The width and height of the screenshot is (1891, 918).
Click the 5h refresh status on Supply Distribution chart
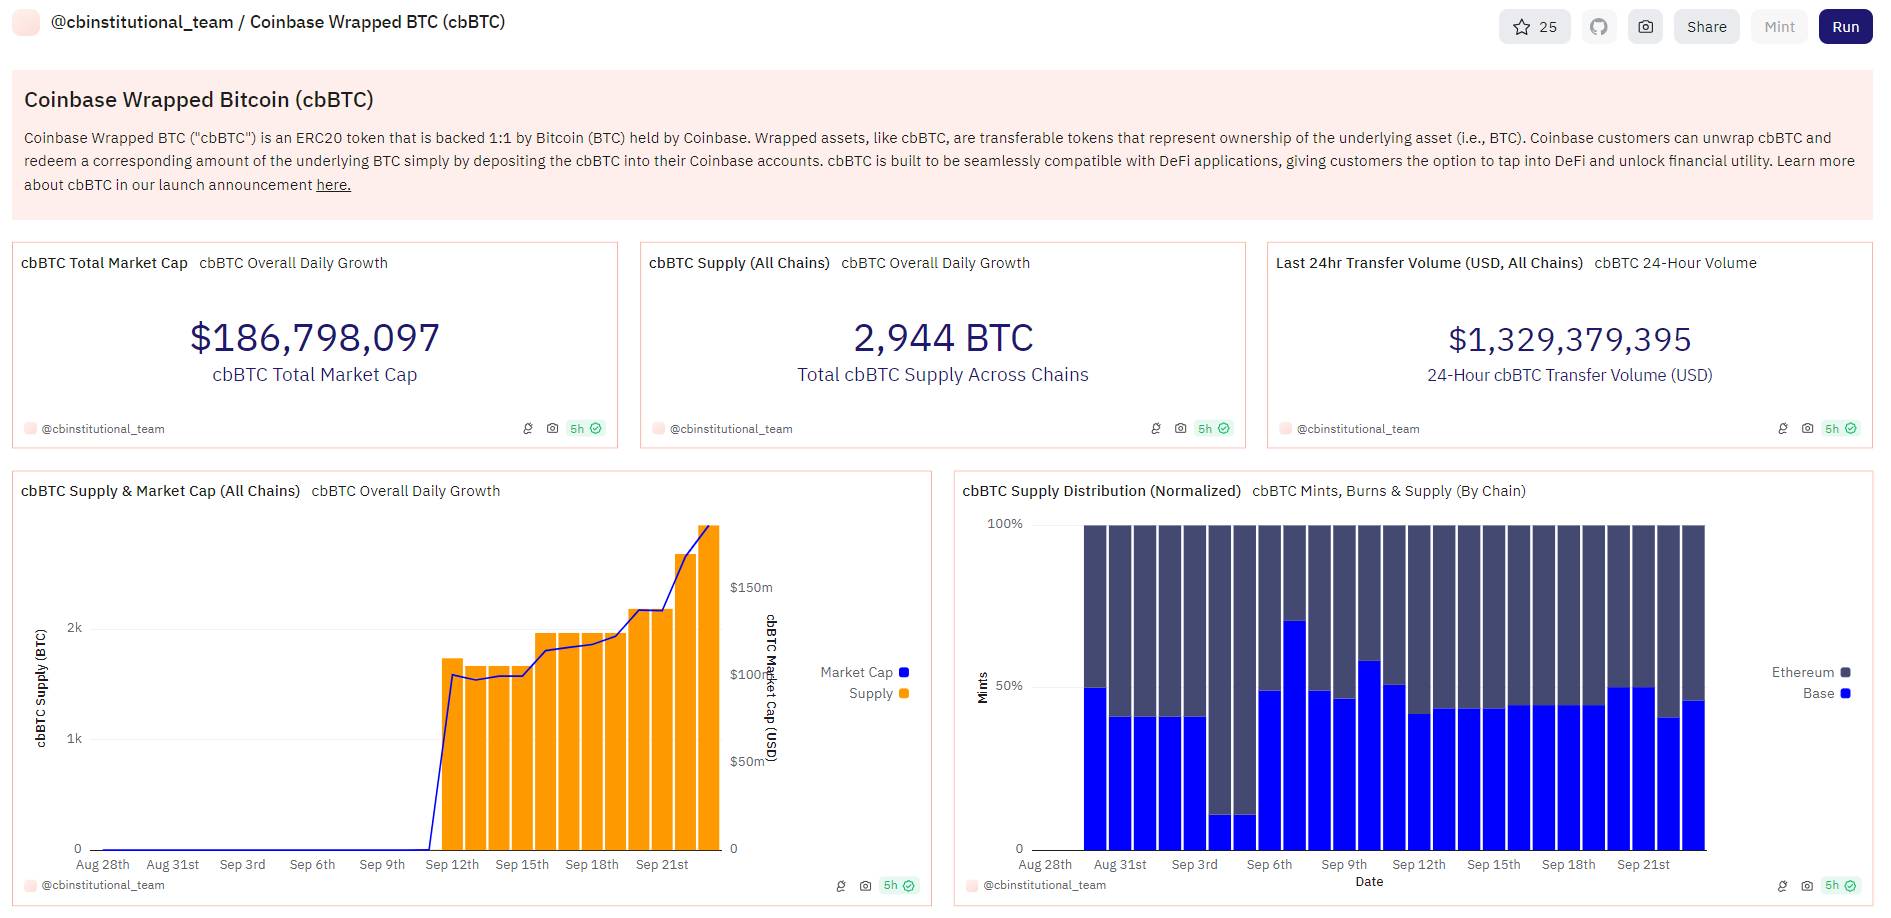[1840, 886]
